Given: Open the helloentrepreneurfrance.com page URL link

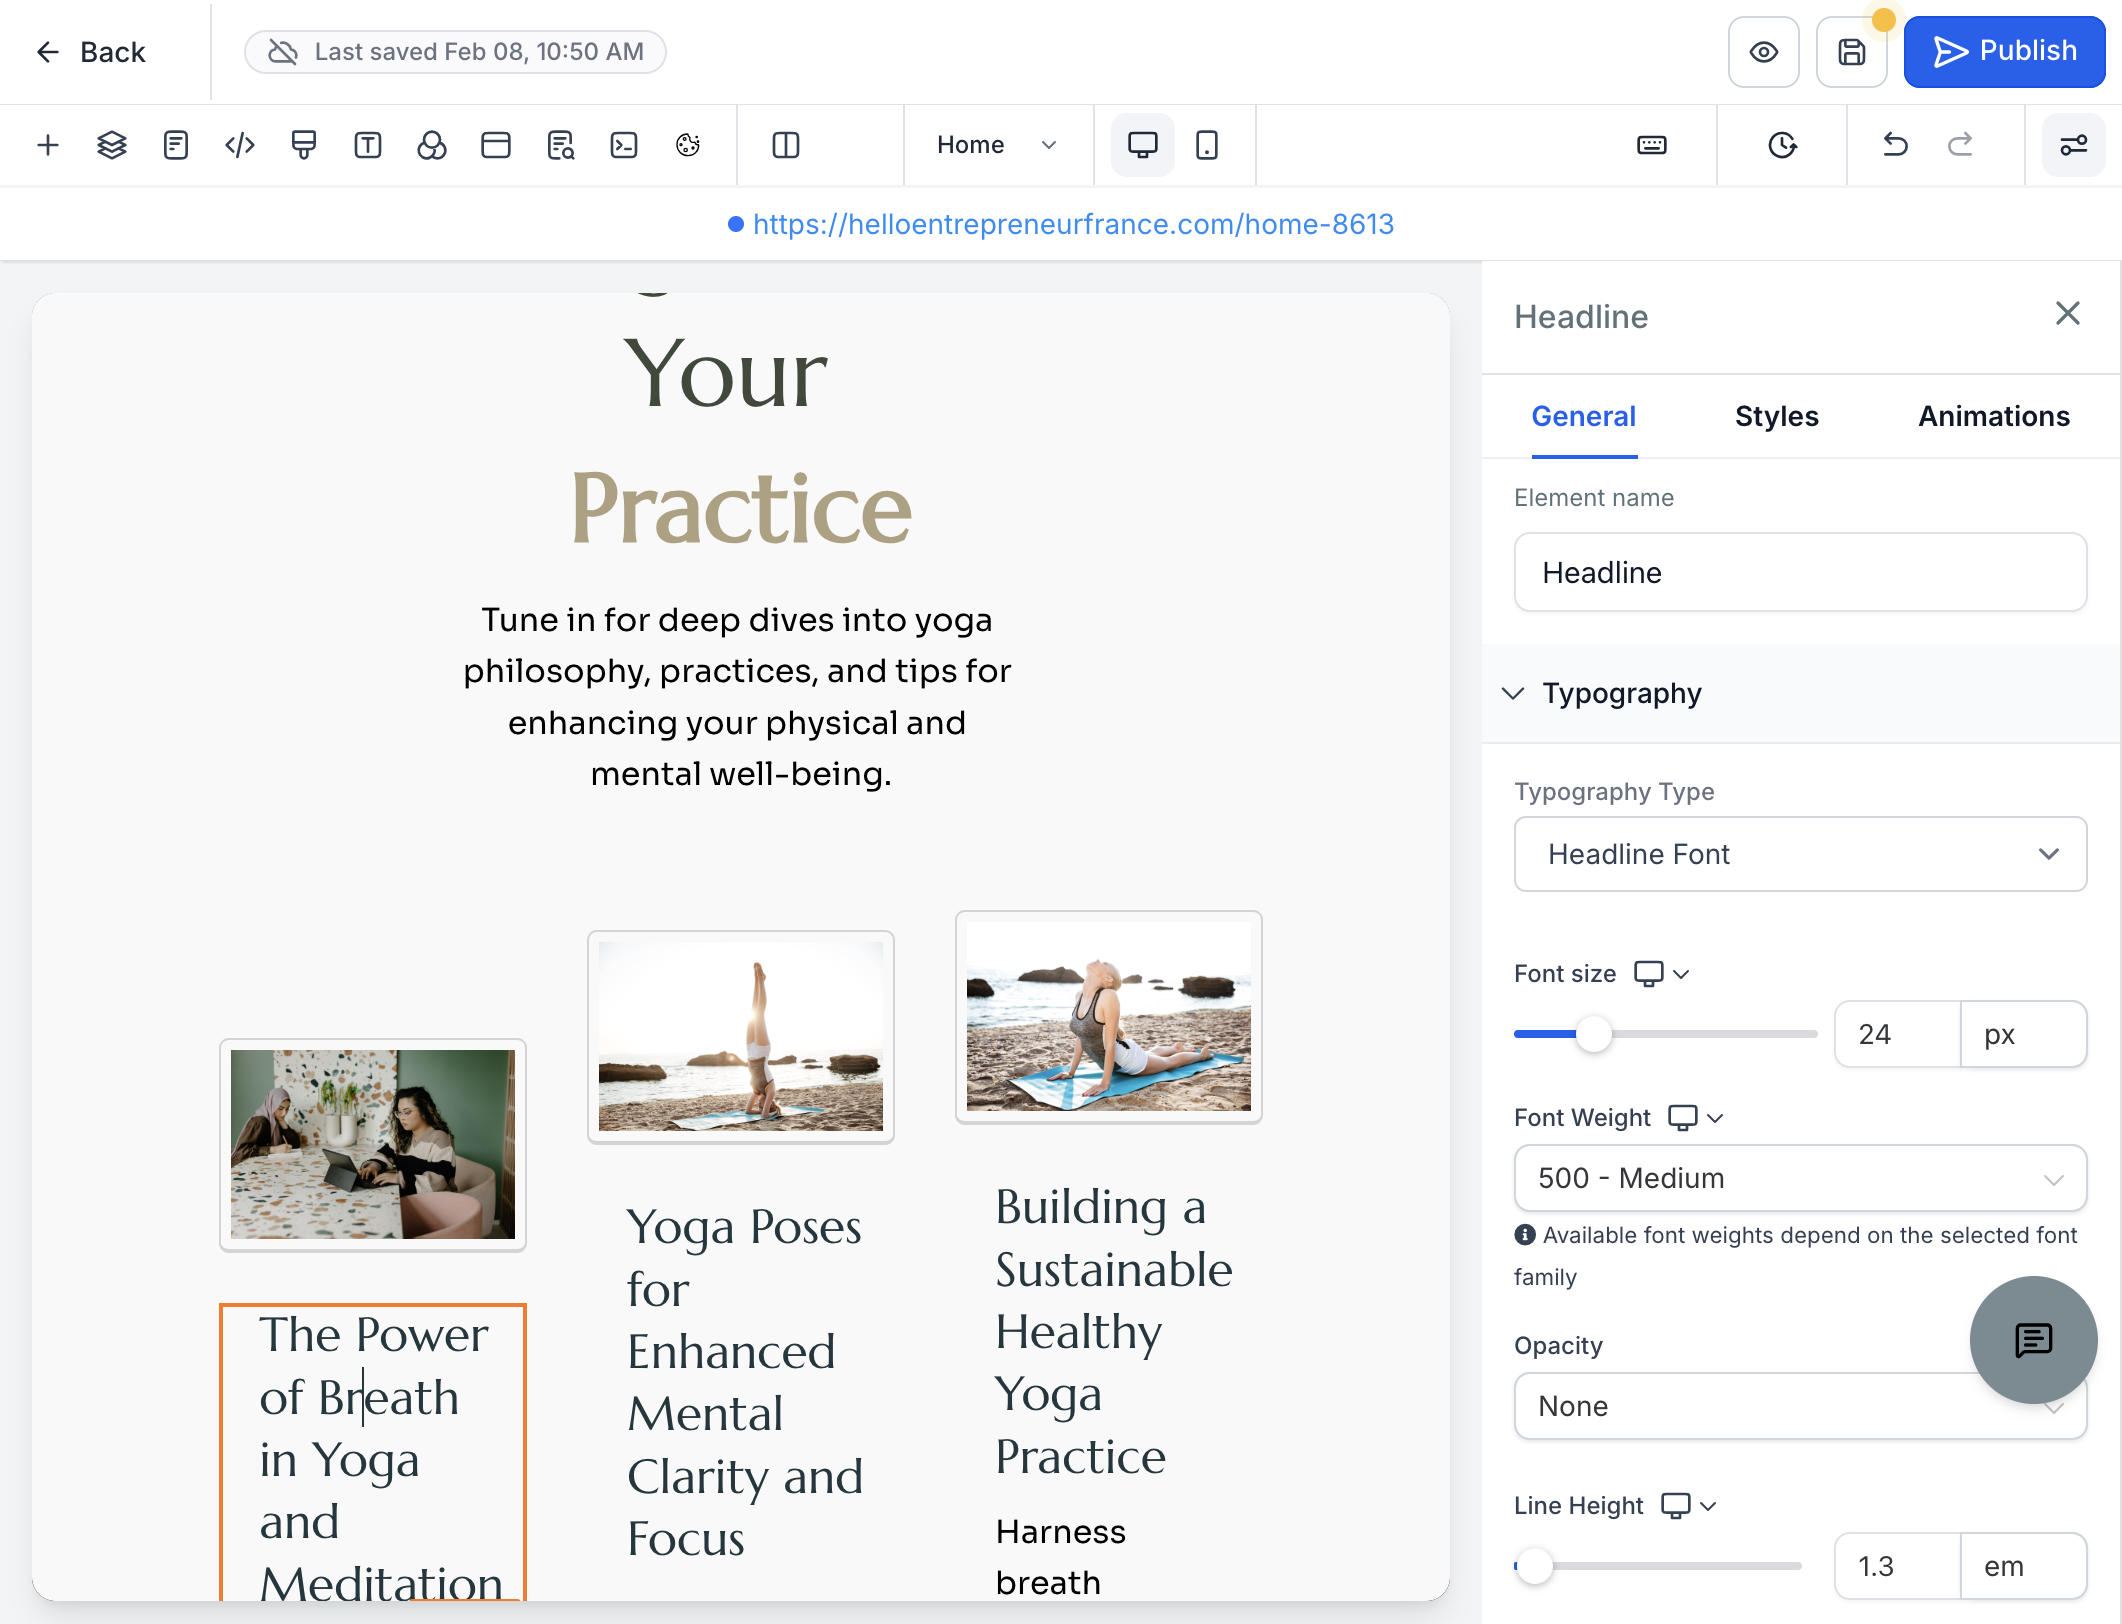Looking at the screenshot, I should click(x=1073, y=224).
